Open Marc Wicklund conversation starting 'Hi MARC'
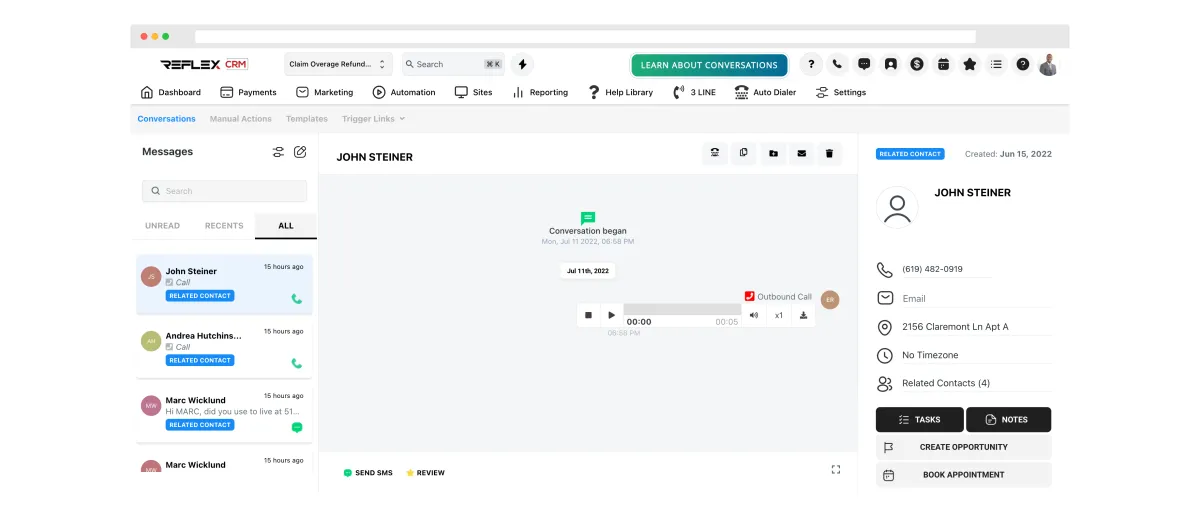This screenshot has height=516, width=1200. 225,413
